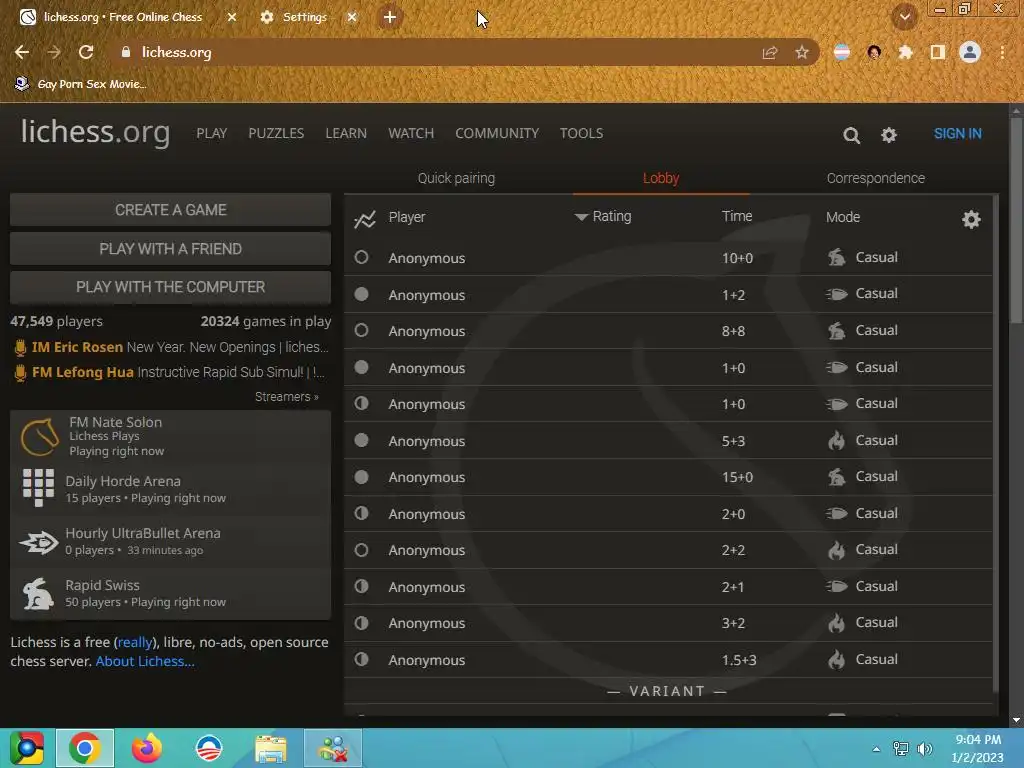Image resolution: width=1024 pixels, height=768 pixels.
Task: Click the volume icon in the system tray
Action: (x=925, y=749)
